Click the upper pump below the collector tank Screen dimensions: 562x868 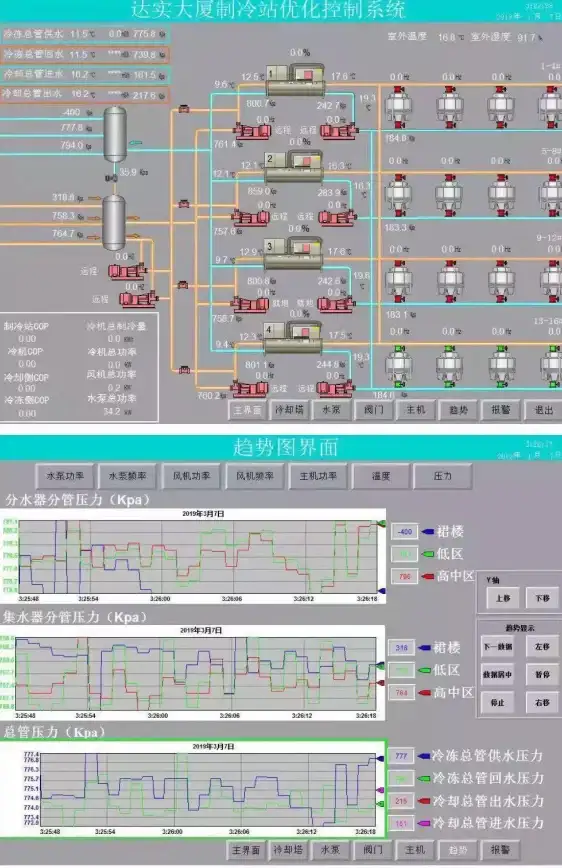[x=127, y=271]
